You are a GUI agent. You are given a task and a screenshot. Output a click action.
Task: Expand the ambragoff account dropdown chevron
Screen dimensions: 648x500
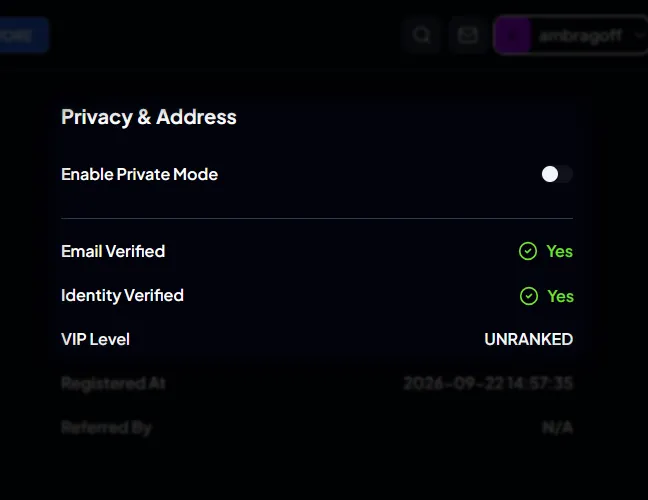[x=638, y=36]
